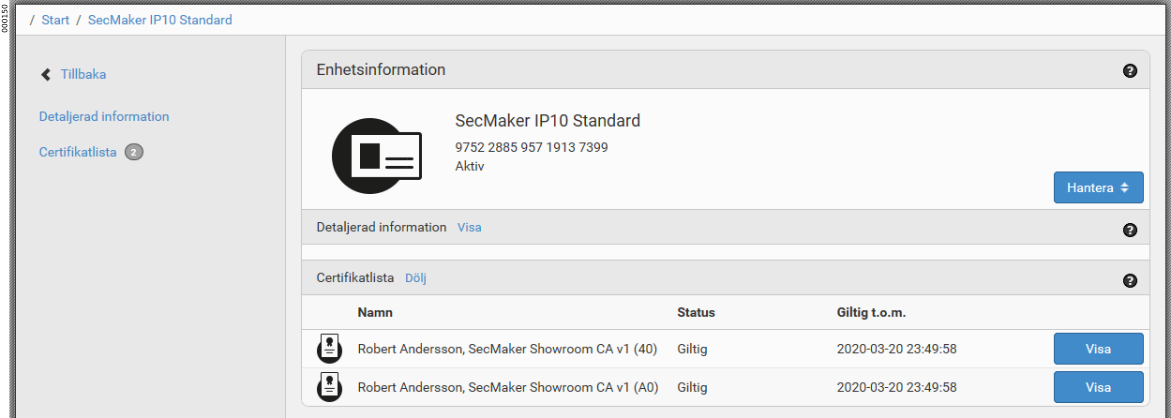Open the Hantera dropdown menu
This screenshot has height=418, width=1171.
(1098, 188)
